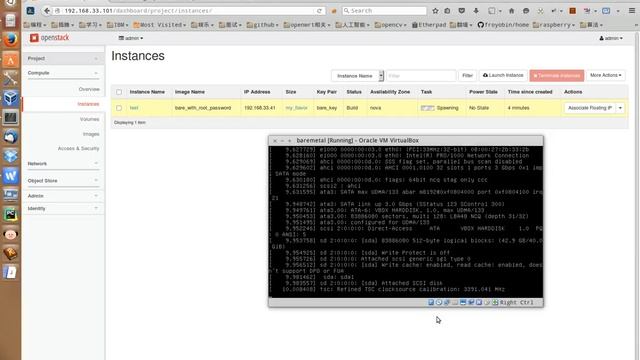The height and width of the screenshot is (360, 640).
Task: Click Associate Floating IP for instance test
Action: pyautogui.click(x=590, y=108)
